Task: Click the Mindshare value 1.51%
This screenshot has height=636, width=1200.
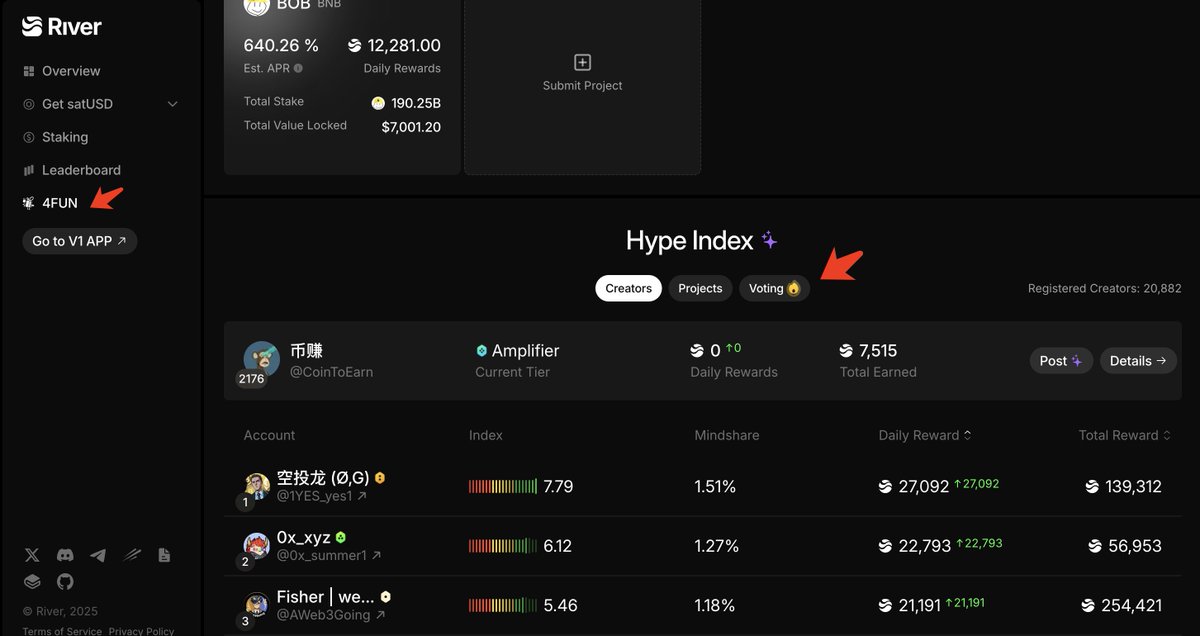Action: (x=715, y=487)
